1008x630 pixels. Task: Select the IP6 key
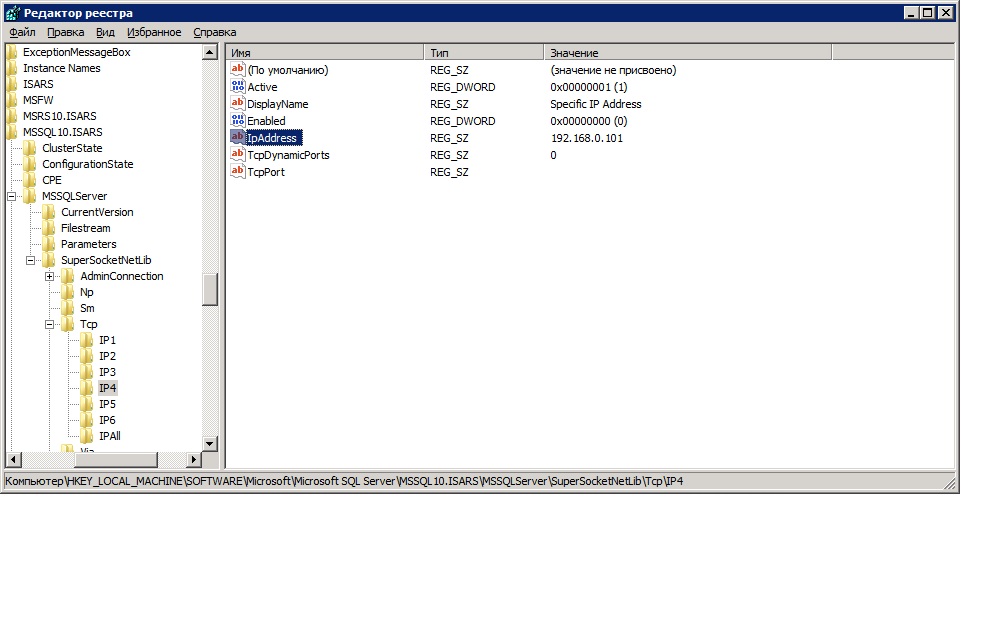[x=107, y=420]
